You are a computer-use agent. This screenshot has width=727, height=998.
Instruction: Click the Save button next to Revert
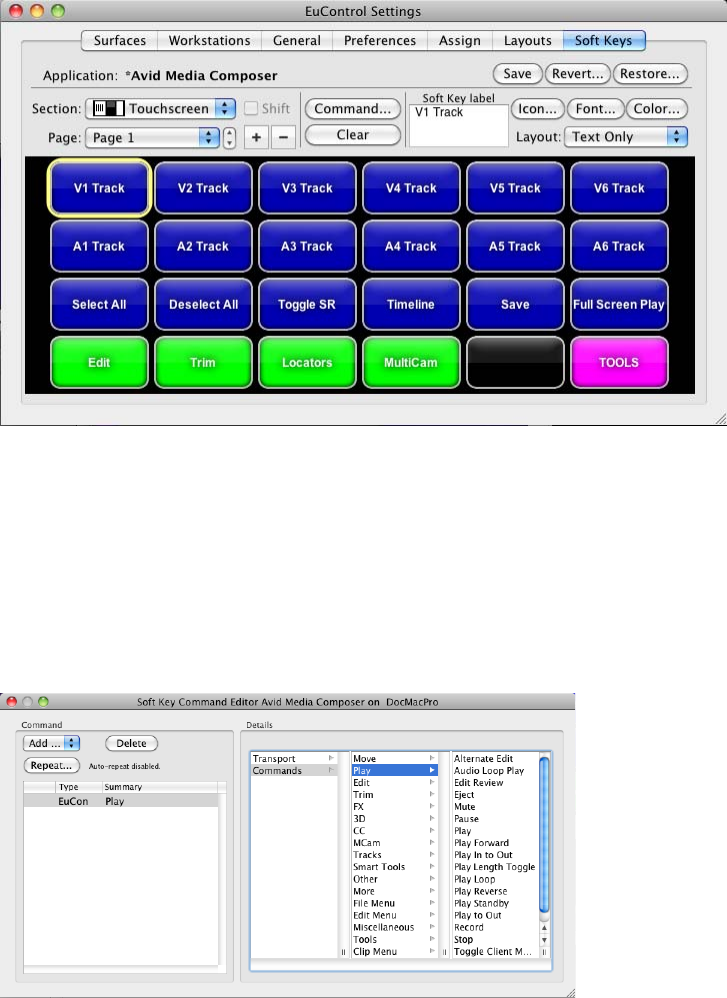point(518,74)
